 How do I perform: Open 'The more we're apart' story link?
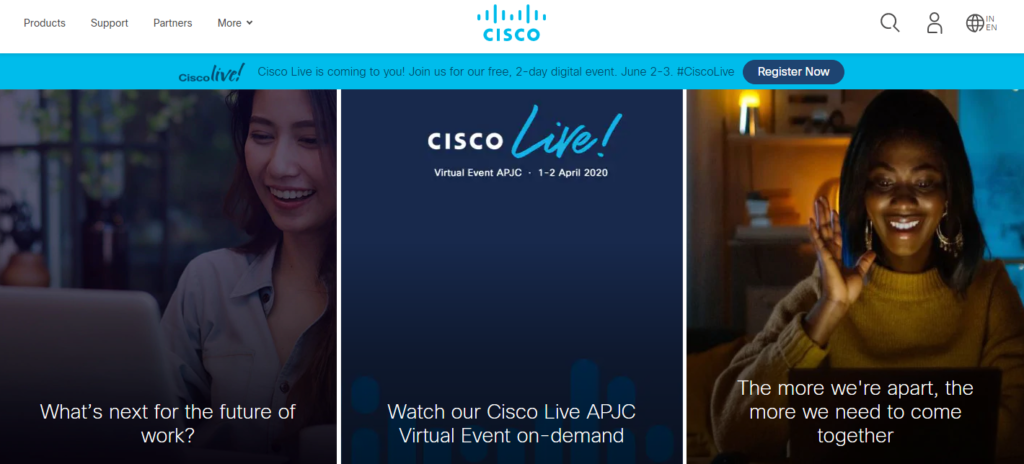coord(855,410)
